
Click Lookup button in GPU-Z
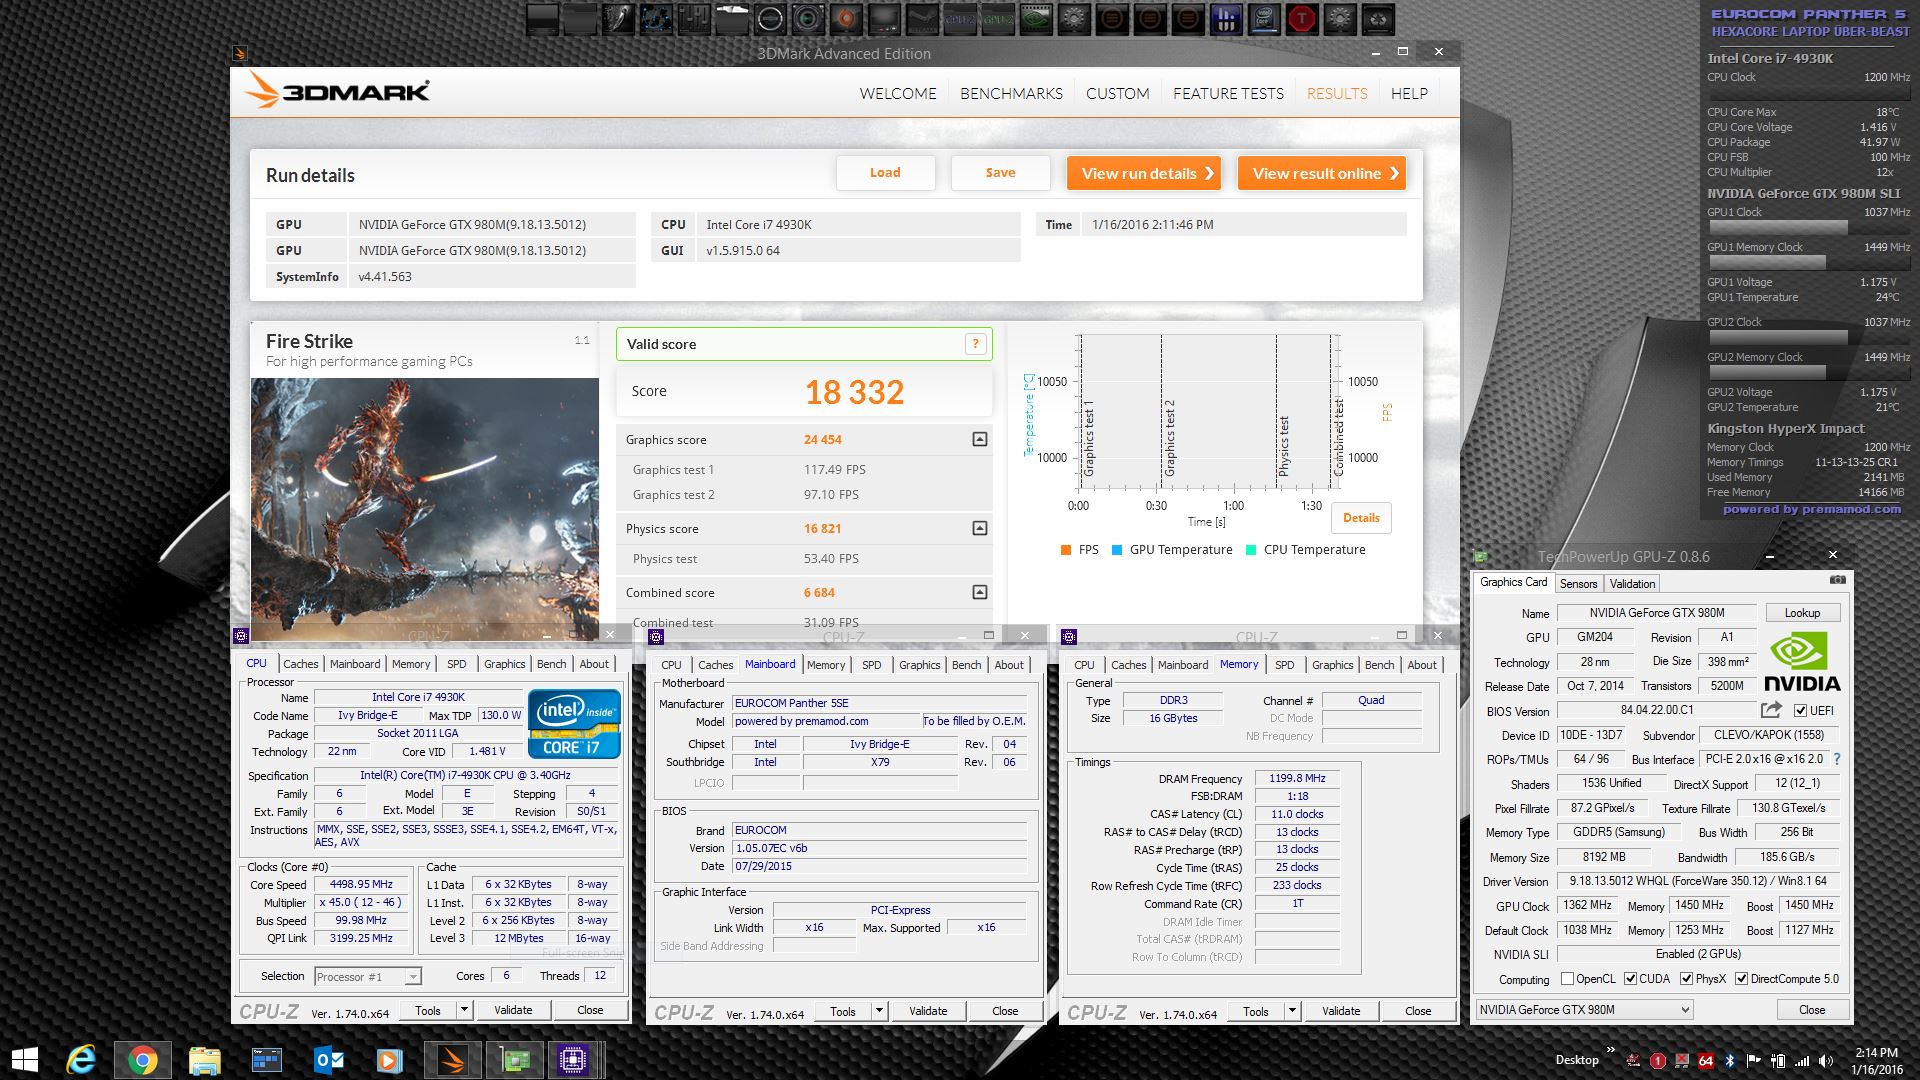(x=1802, y=613)
